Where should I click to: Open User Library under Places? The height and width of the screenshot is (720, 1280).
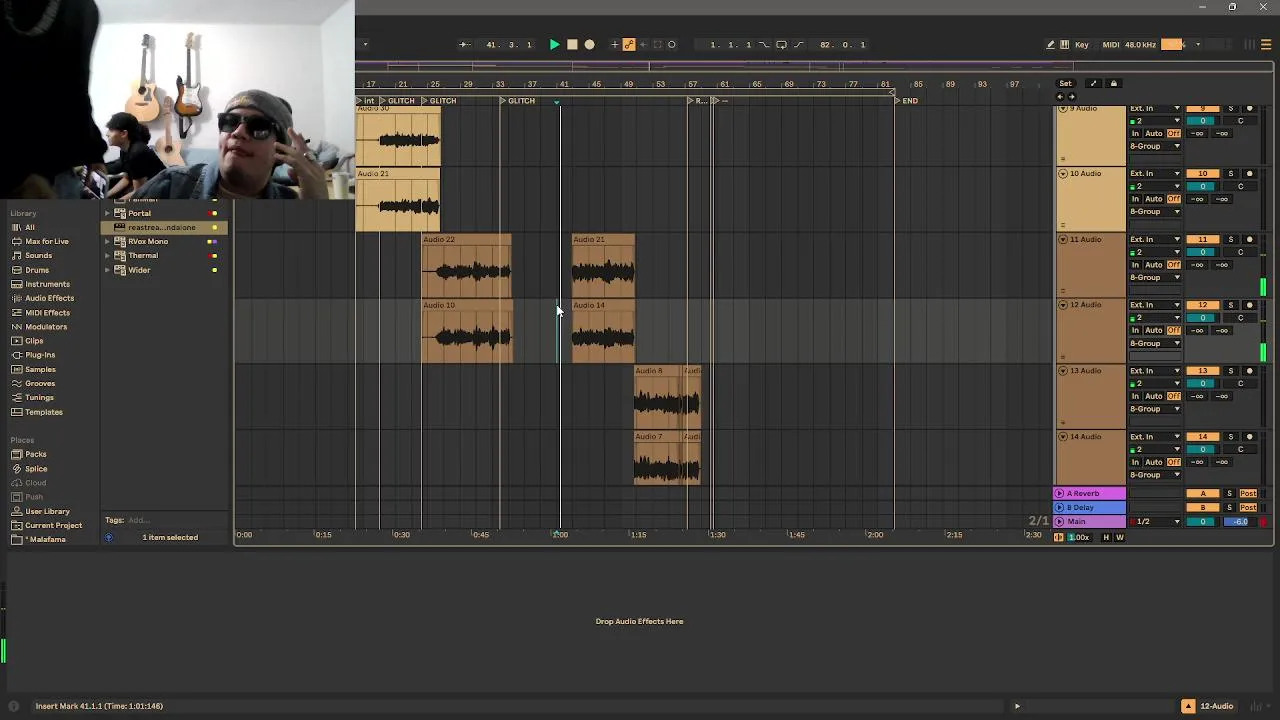click(x=47, y=511)
